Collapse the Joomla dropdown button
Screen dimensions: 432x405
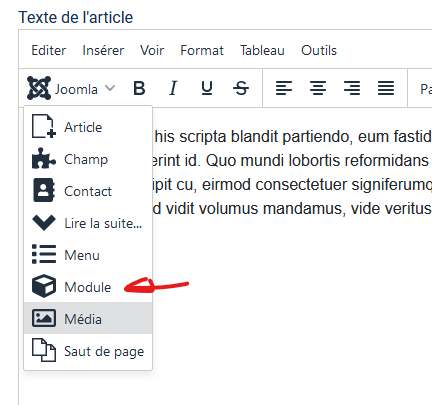(71, 88)
